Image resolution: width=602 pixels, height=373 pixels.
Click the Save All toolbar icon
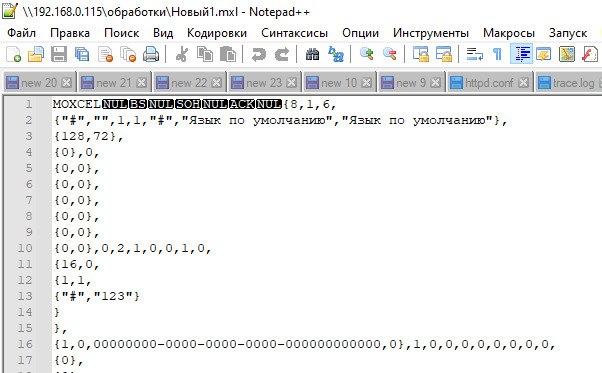(82, 54)
